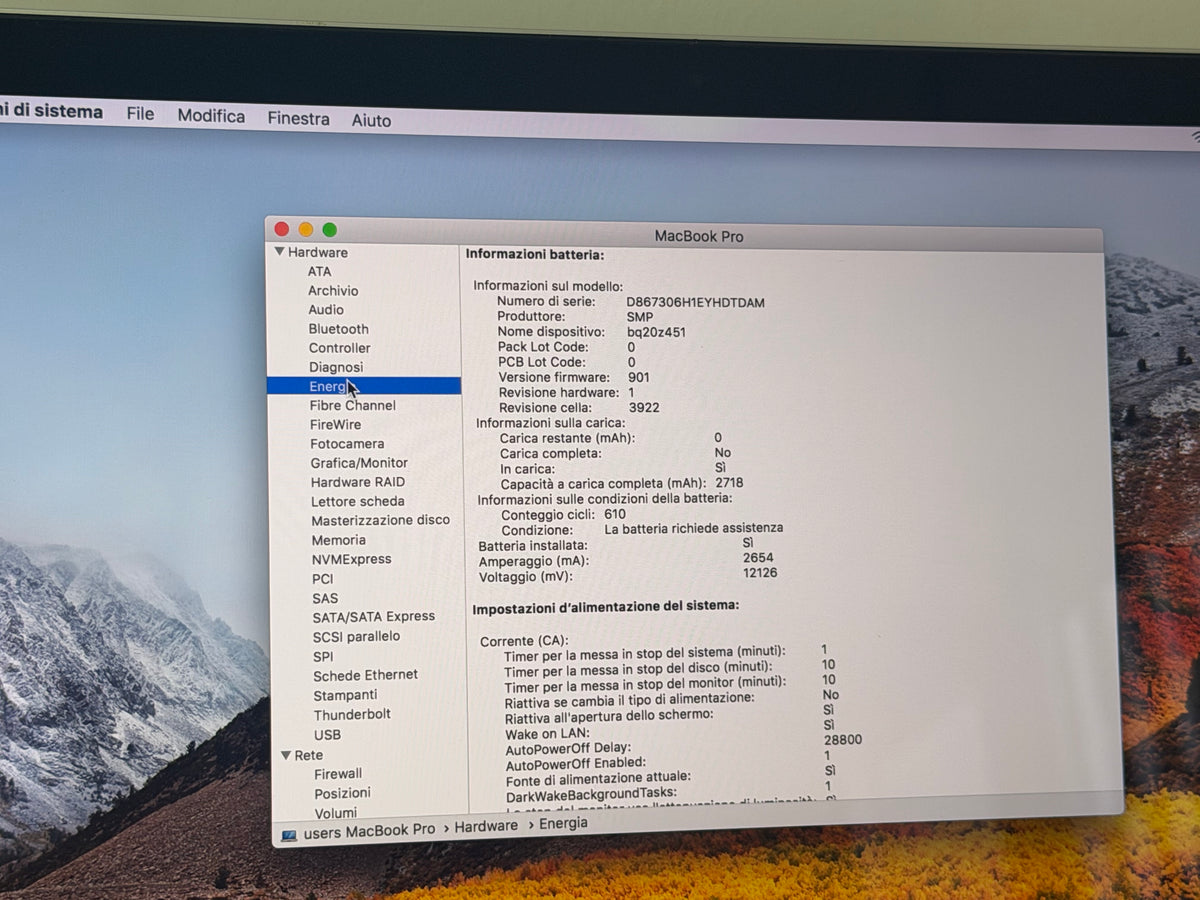Click the 'Wake on LAN:' label
Screen dimensions: 1200x900
coord(546,732)
